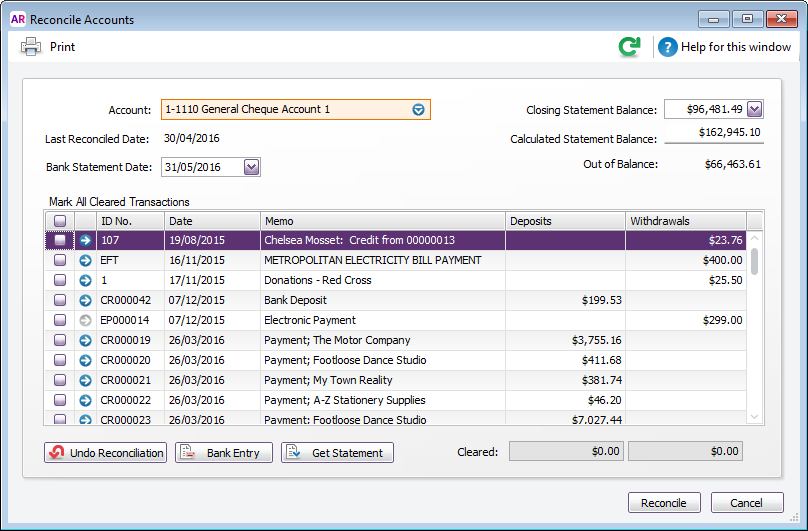Click grey arrow for EP000014 Electronic Payment
Image resolution: width=808 pixels, height=531 pixels.
85,320
